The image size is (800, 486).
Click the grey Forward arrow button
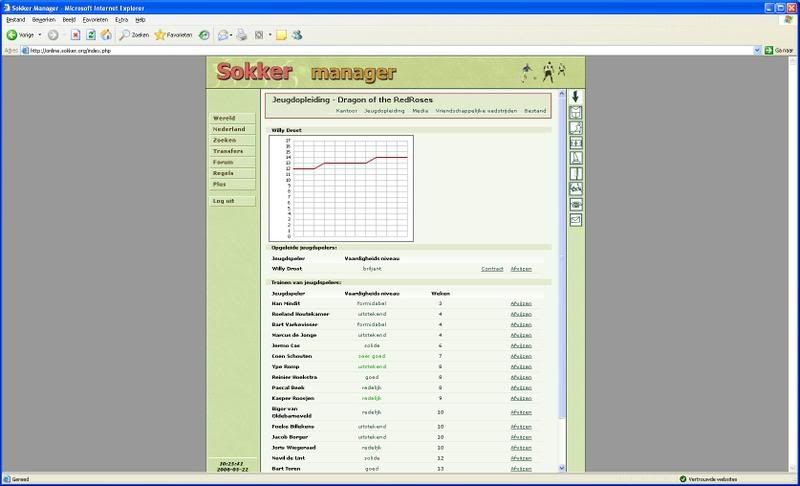tap(53, 35)
